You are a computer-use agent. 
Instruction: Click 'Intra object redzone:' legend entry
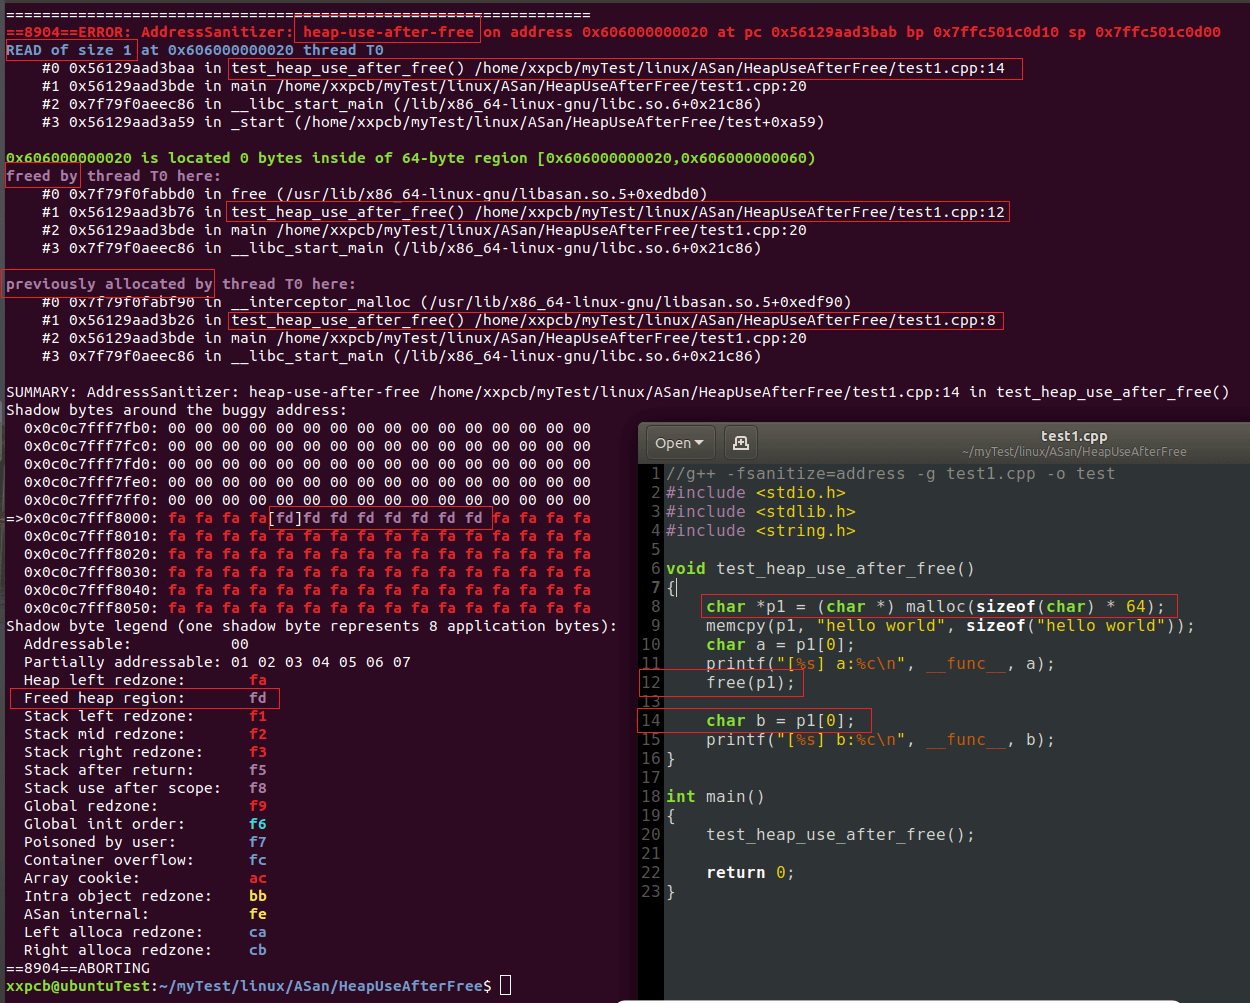click(145, 896)
